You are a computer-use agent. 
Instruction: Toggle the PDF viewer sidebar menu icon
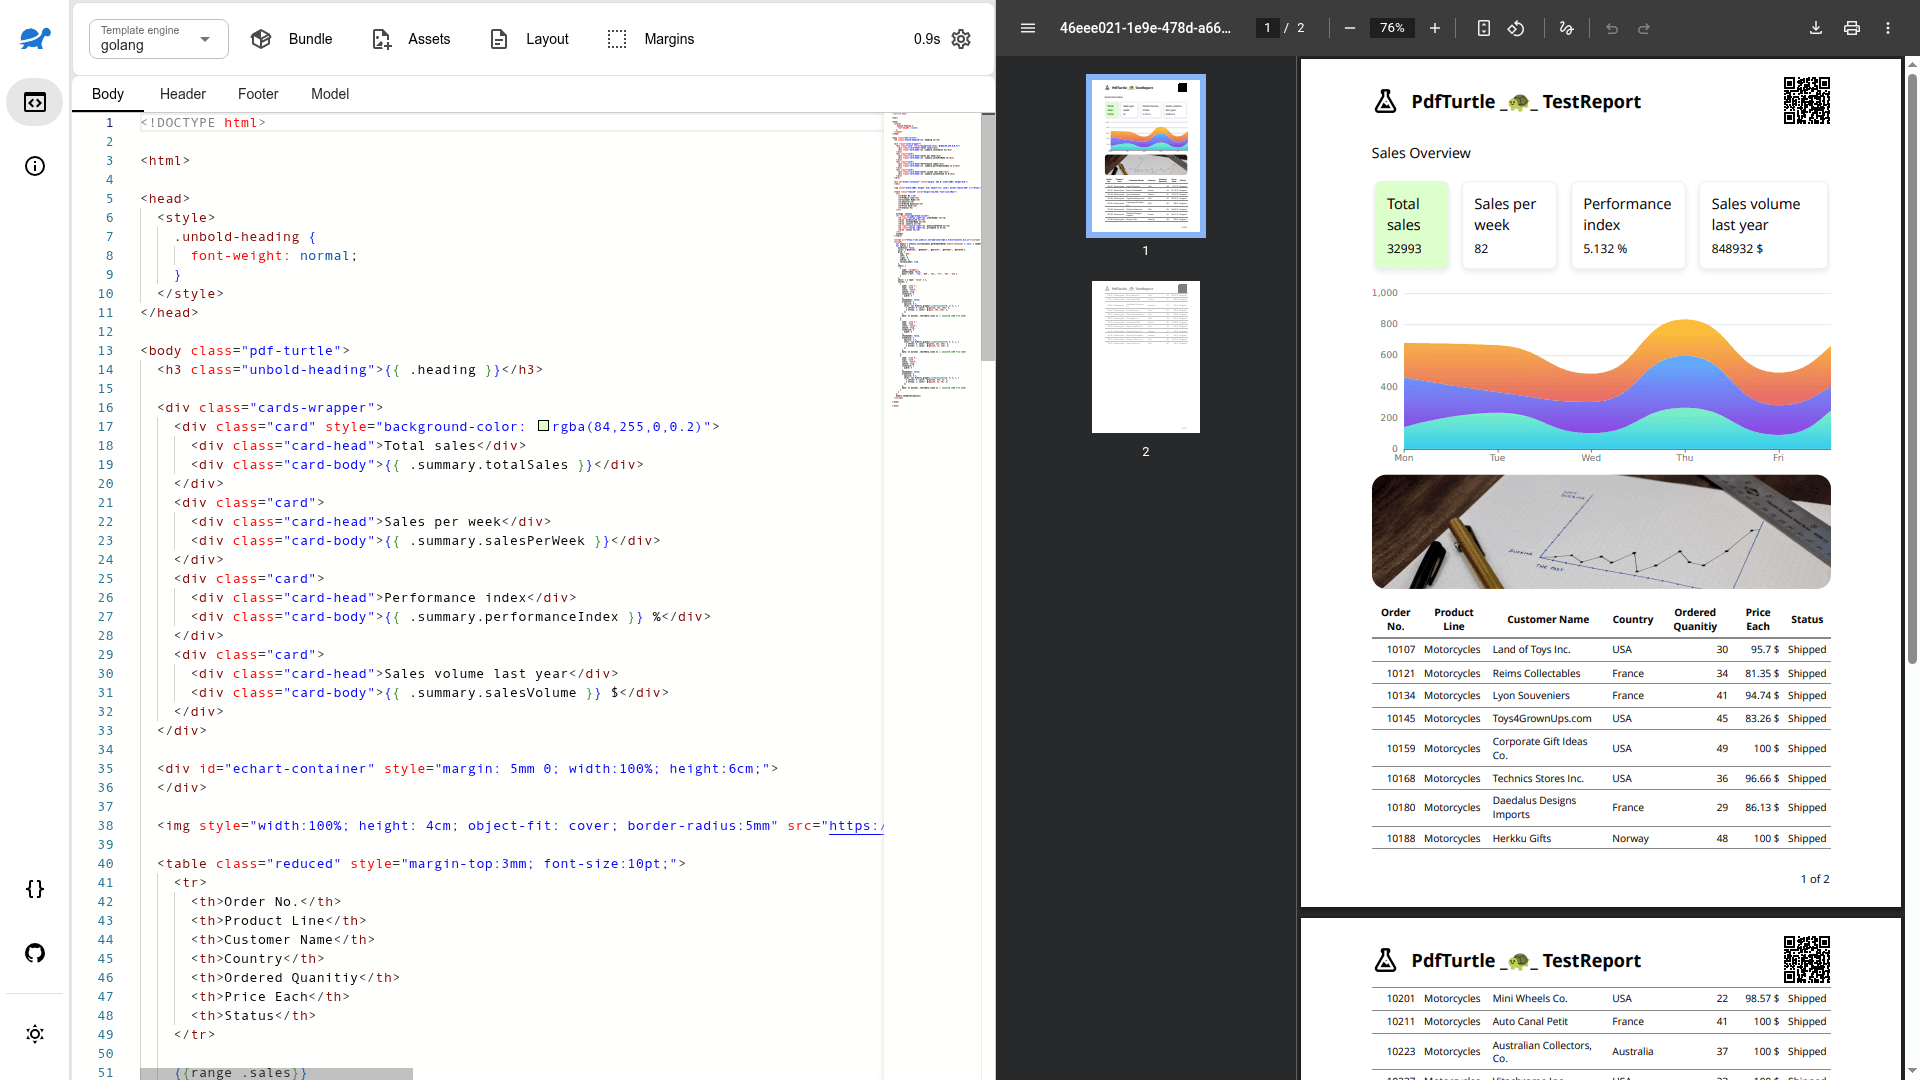[x=1028, y=28]
